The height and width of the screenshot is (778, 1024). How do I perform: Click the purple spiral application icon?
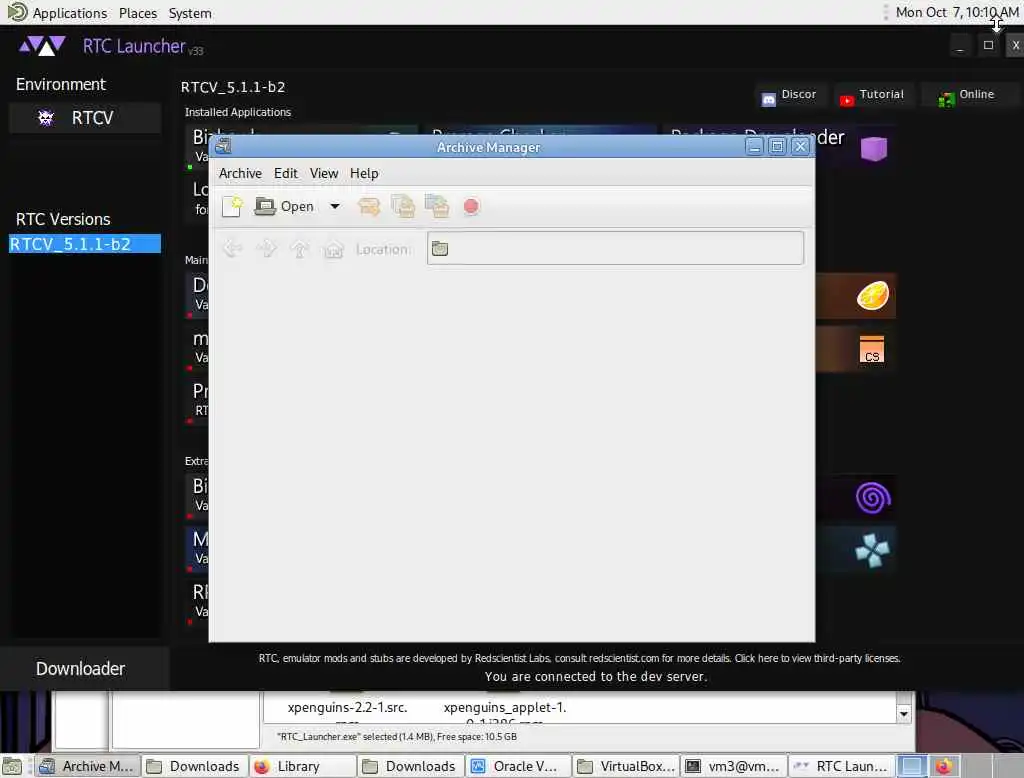[872, 498]
